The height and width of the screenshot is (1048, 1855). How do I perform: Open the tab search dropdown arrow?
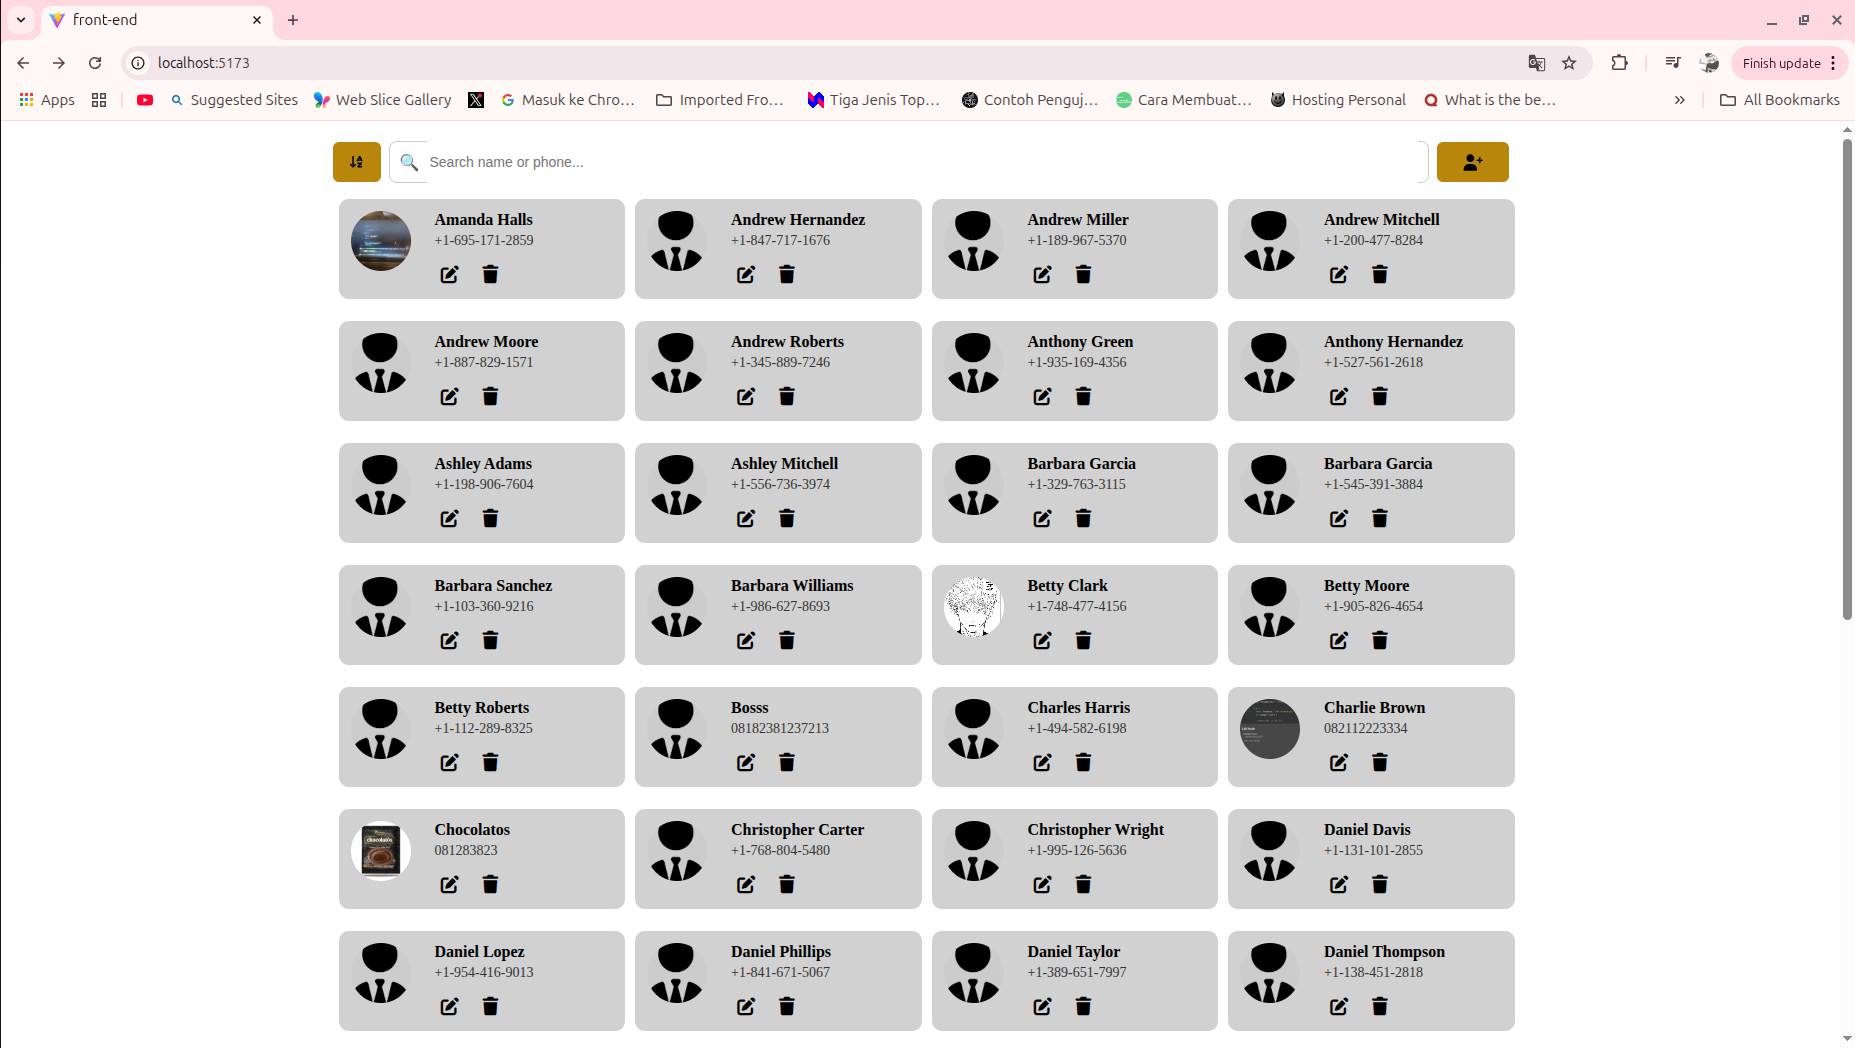pos(20,20)
